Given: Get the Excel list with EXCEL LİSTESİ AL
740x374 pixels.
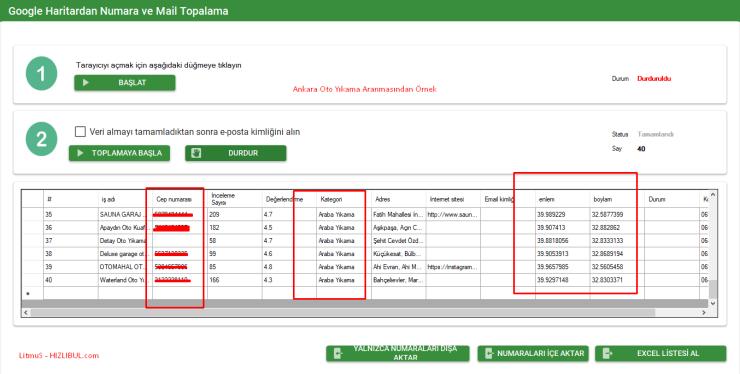Looking at the screenshot, I should point(660,353).
